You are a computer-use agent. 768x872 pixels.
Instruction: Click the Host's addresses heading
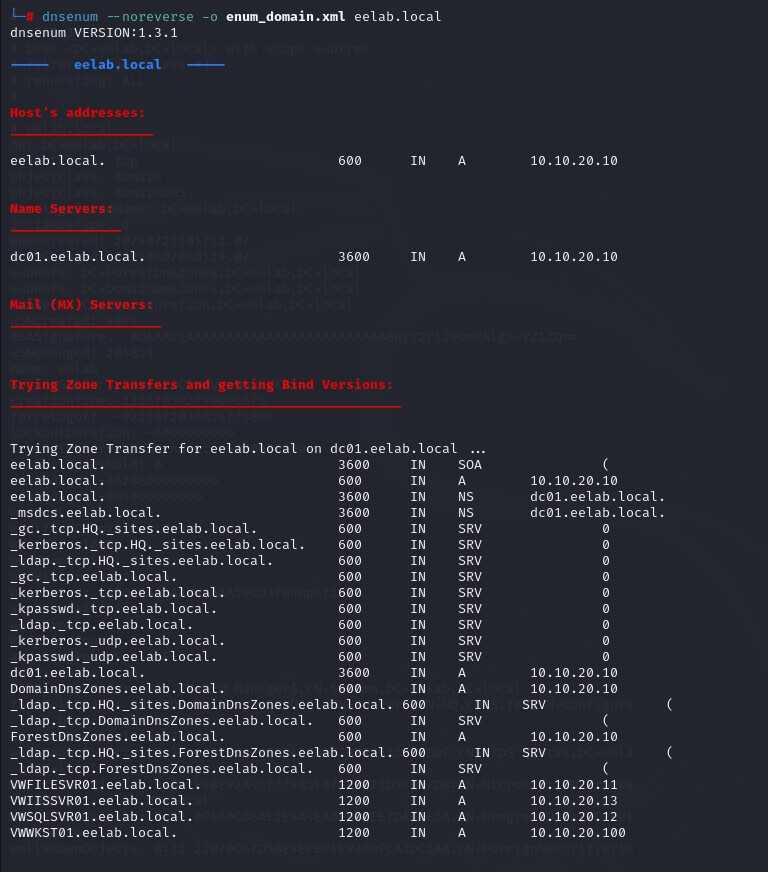[x=77, y=113]
